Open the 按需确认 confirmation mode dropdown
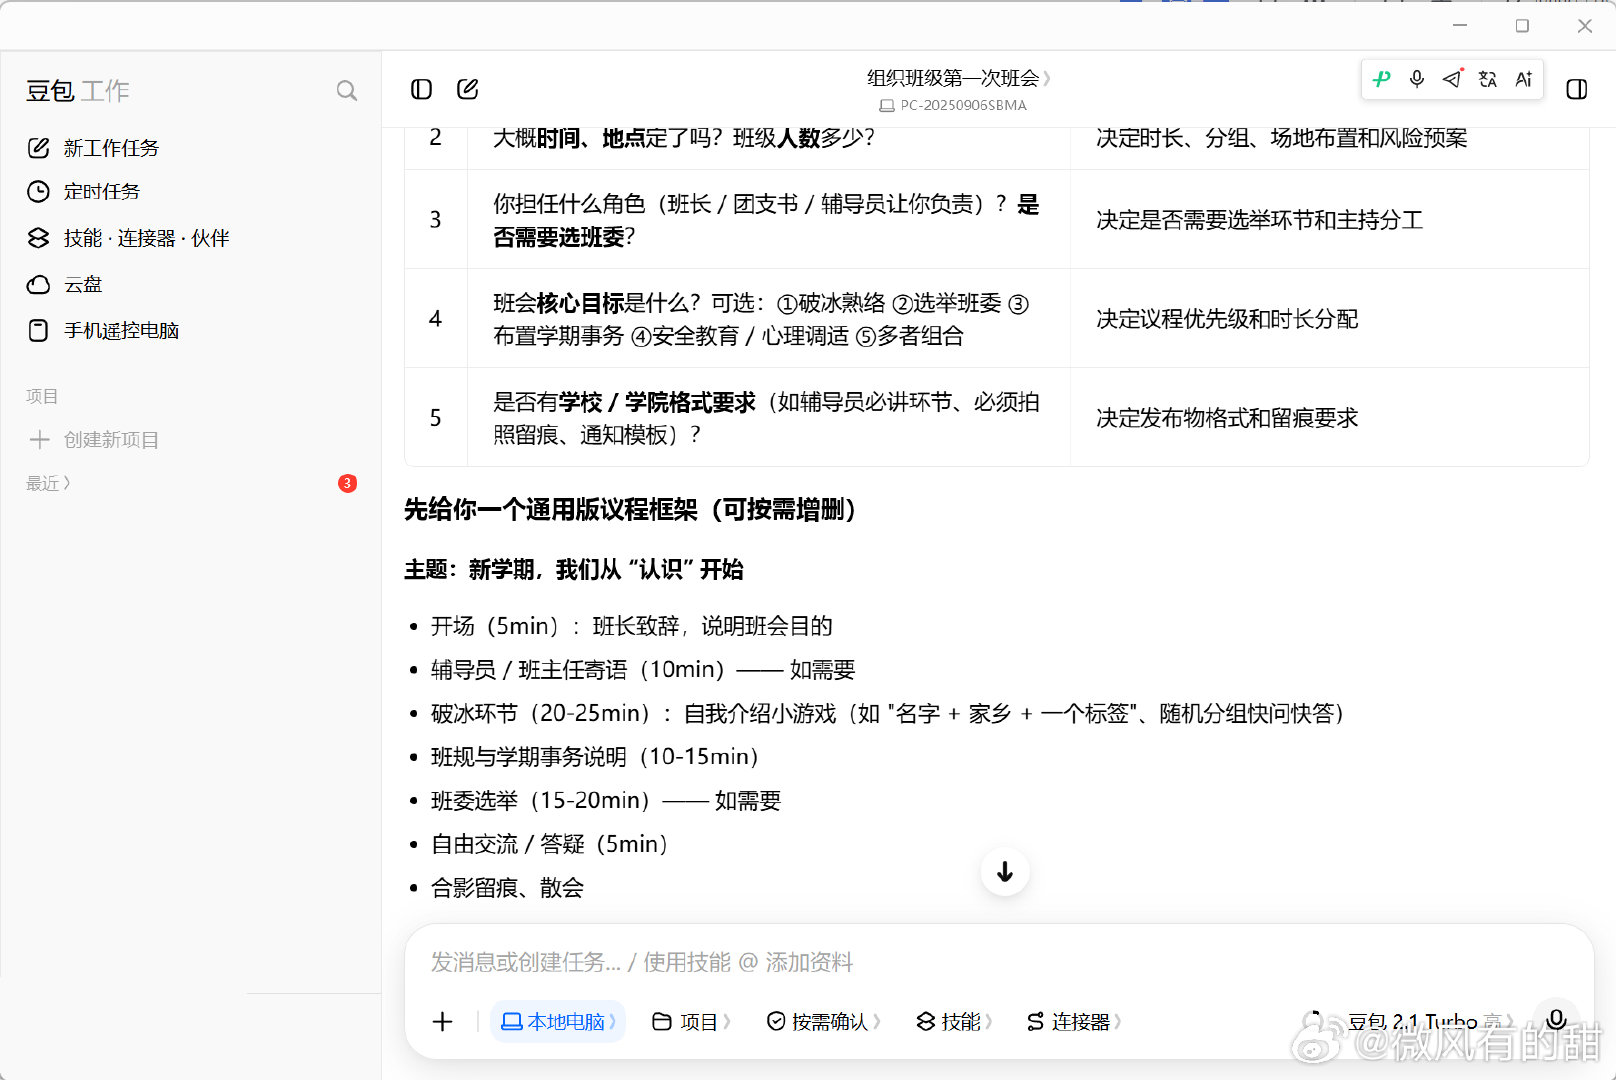The width and height of the screenshot is (1616, 1080). [x=823, y=1022]
